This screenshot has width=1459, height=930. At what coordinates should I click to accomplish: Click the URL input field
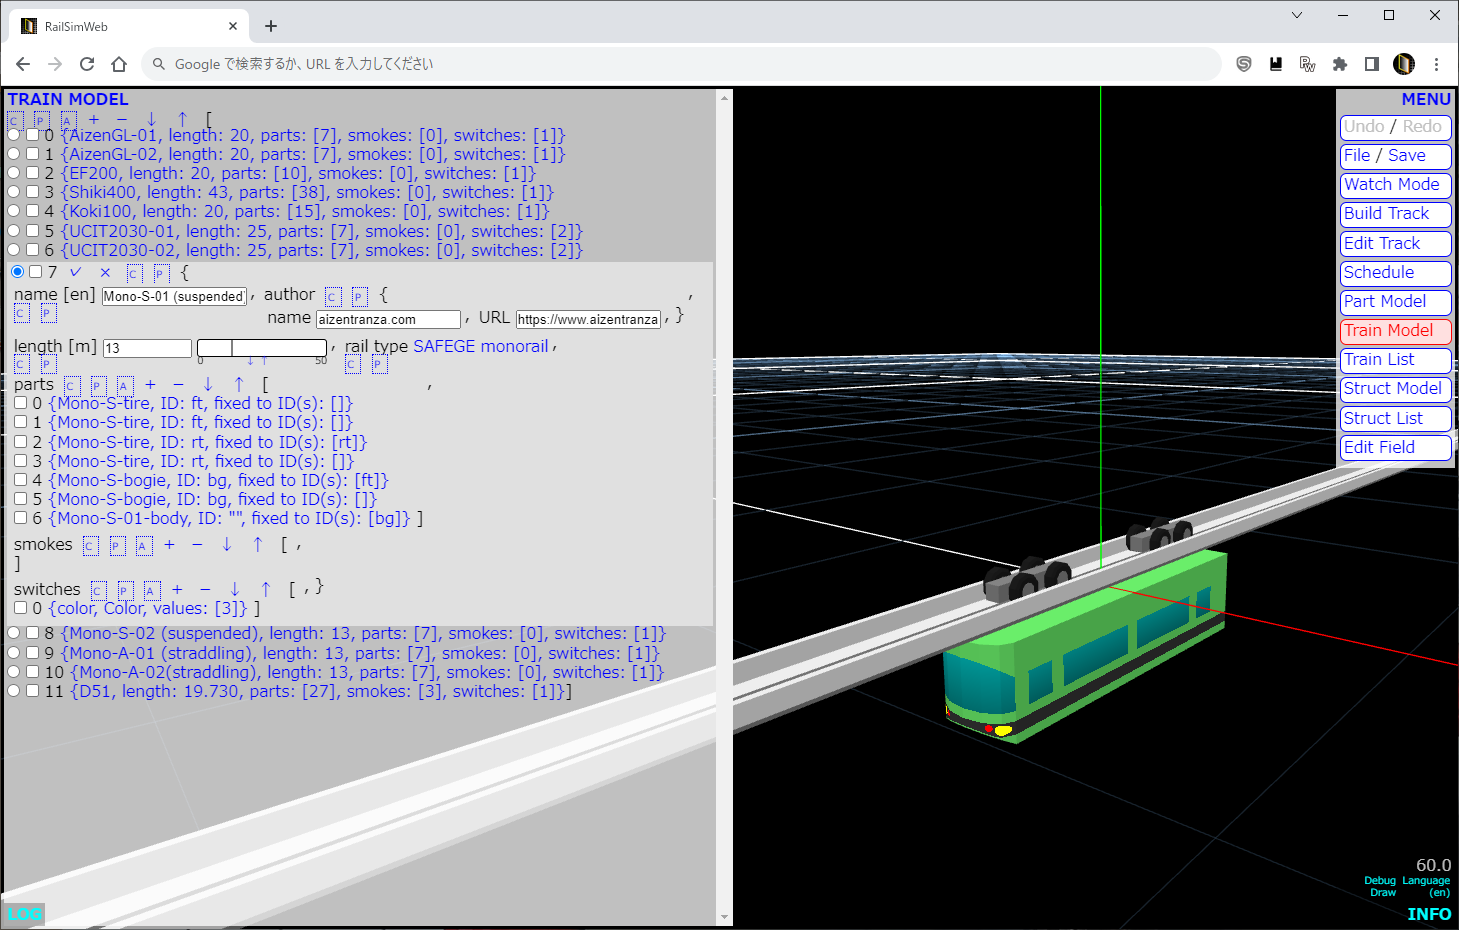click(588, 320)
